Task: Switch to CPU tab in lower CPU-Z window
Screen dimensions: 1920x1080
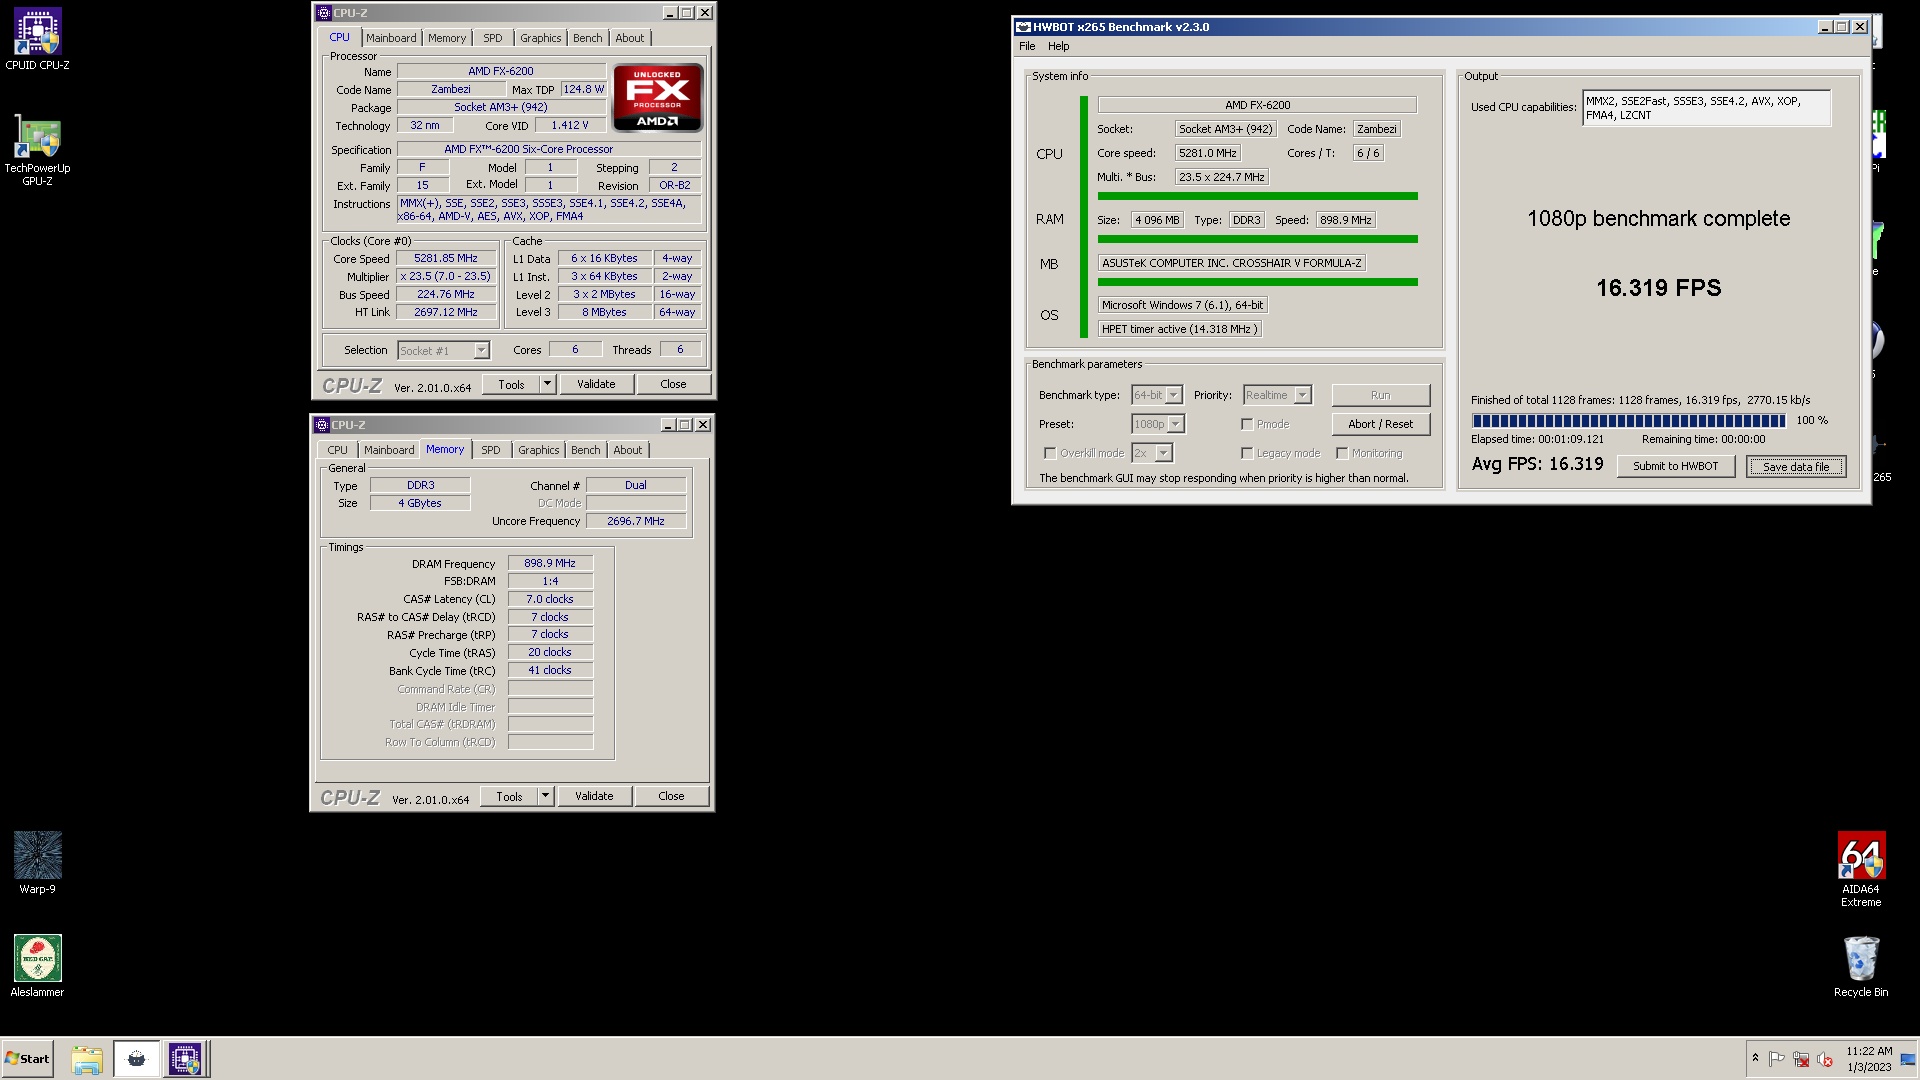Action: click(x=338, y=450)
